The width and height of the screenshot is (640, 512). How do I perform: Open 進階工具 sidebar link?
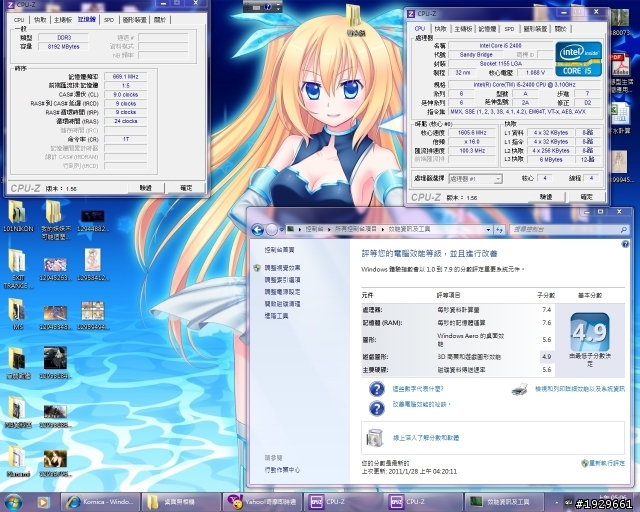276,316
